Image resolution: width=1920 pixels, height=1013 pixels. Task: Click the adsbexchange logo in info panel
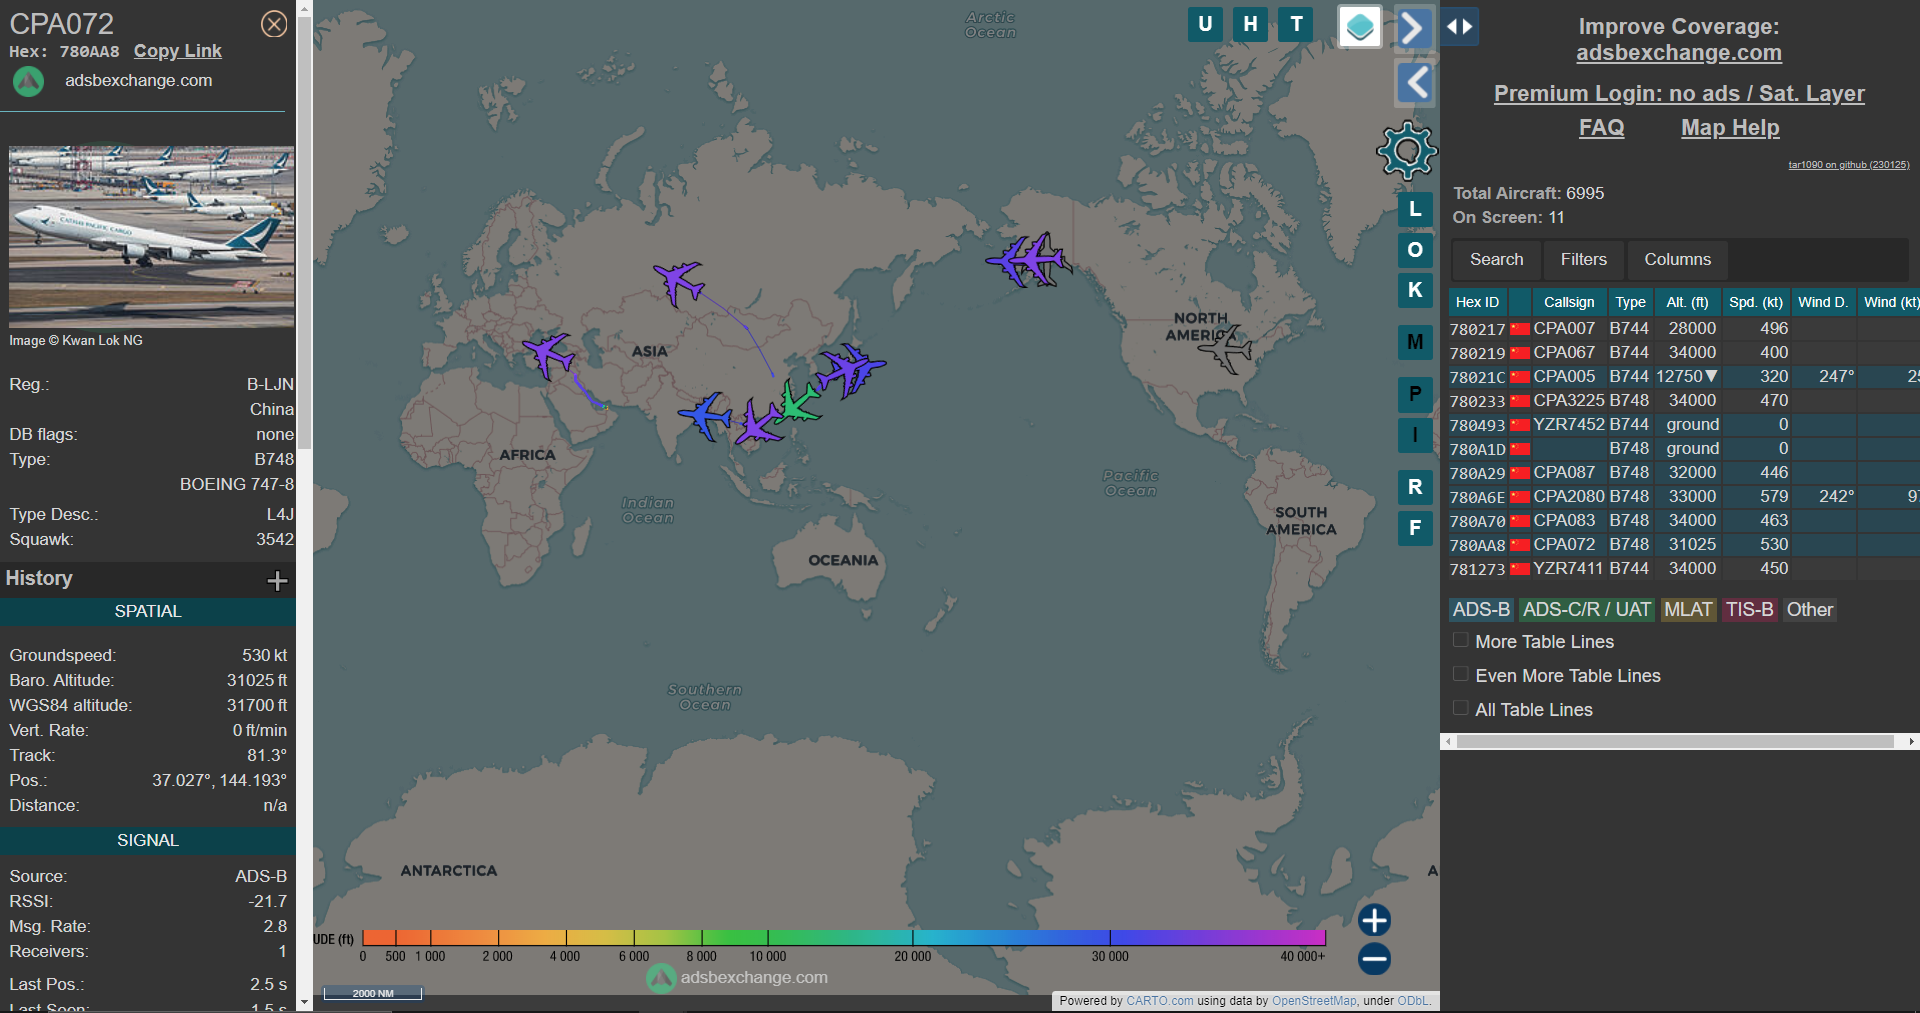(x=28, y=81)
